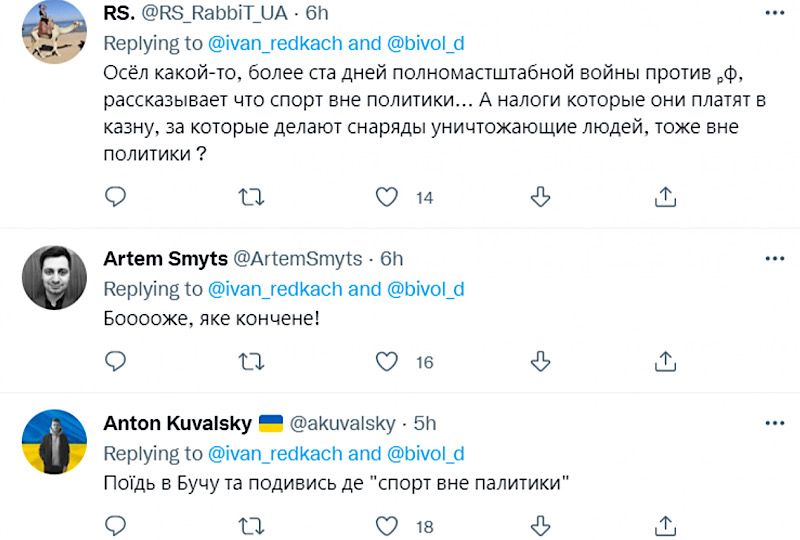The height and width of the screenshot is (540, 800).
Task: Like Artem Smyts tweet with 16 likes
Action: 387,360
